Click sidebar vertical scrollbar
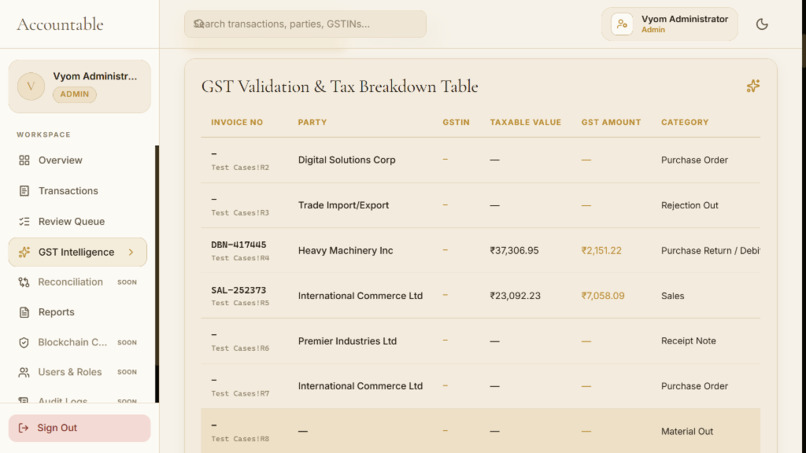Screen dimensions: 806x453 click(157, 274)
